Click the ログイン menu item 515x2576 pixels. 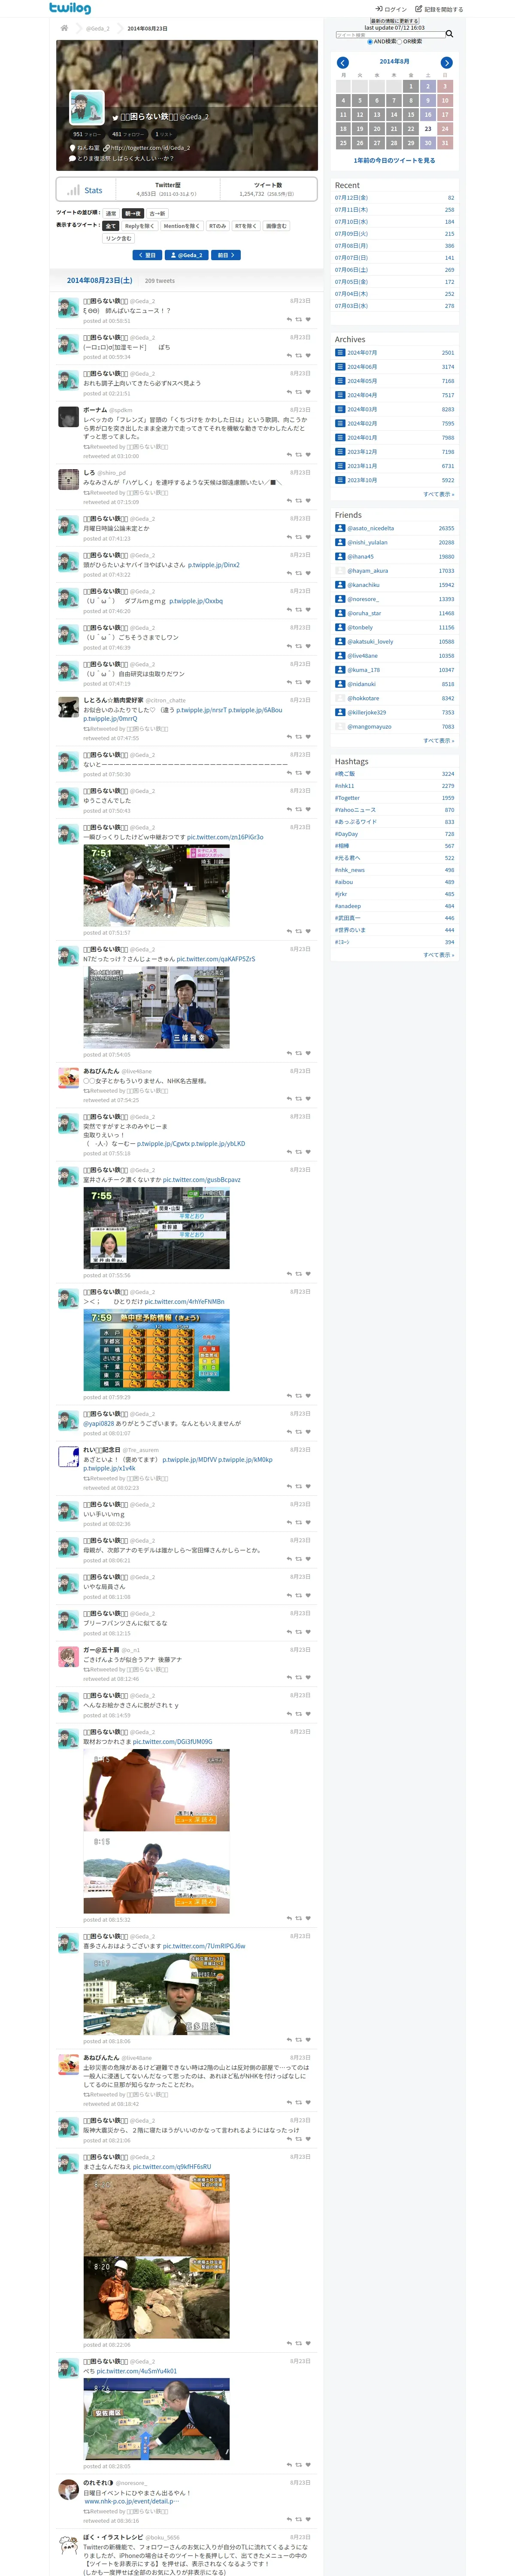click(391, 9)
